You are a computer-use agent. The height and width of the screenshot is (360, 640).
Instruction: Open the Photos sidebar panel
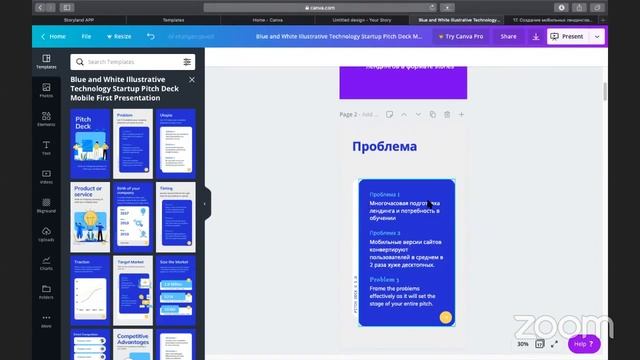[x=46, y=90]
